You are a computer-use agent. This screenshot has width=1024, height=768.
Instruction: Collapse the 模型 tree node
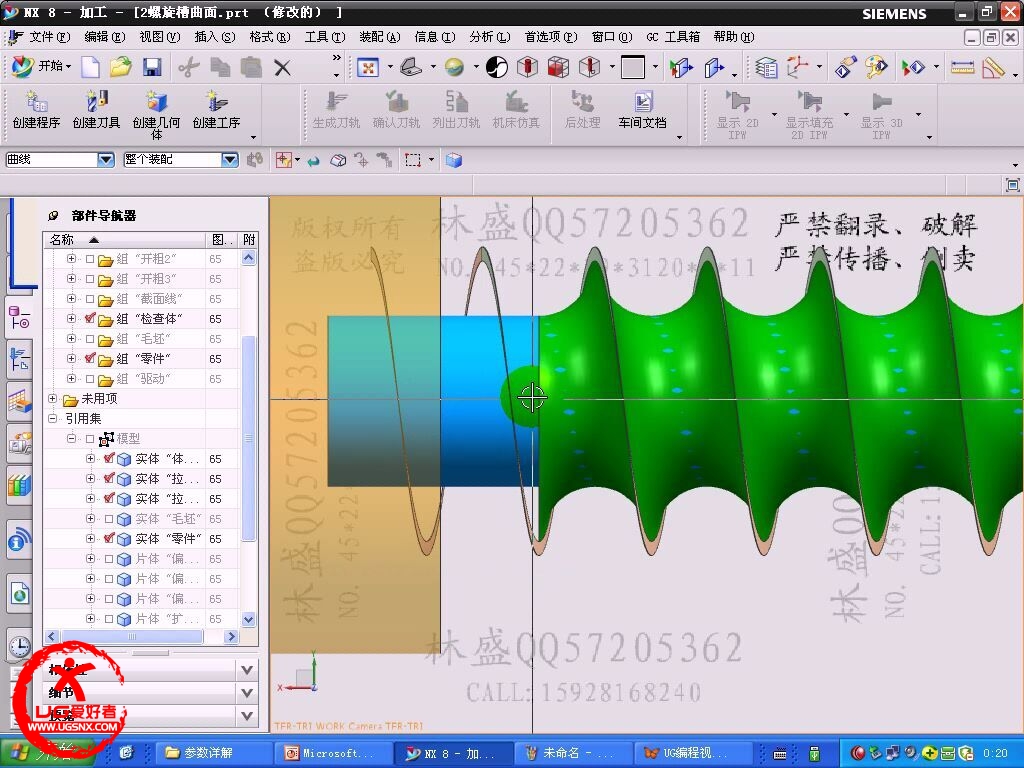click(x=71, y=439)
